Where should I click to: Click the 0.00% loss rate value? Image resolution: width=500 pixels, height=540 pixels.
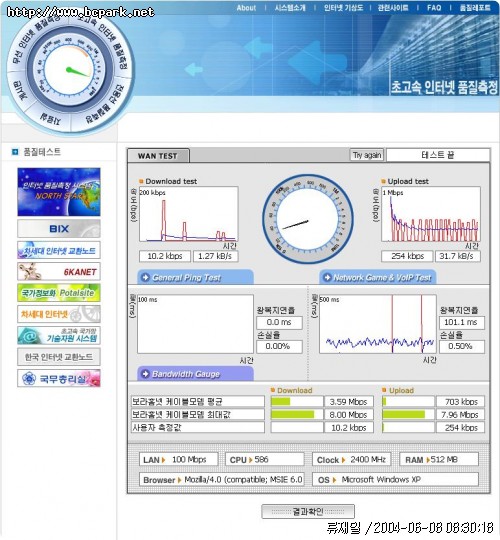[x=279, y=346]
